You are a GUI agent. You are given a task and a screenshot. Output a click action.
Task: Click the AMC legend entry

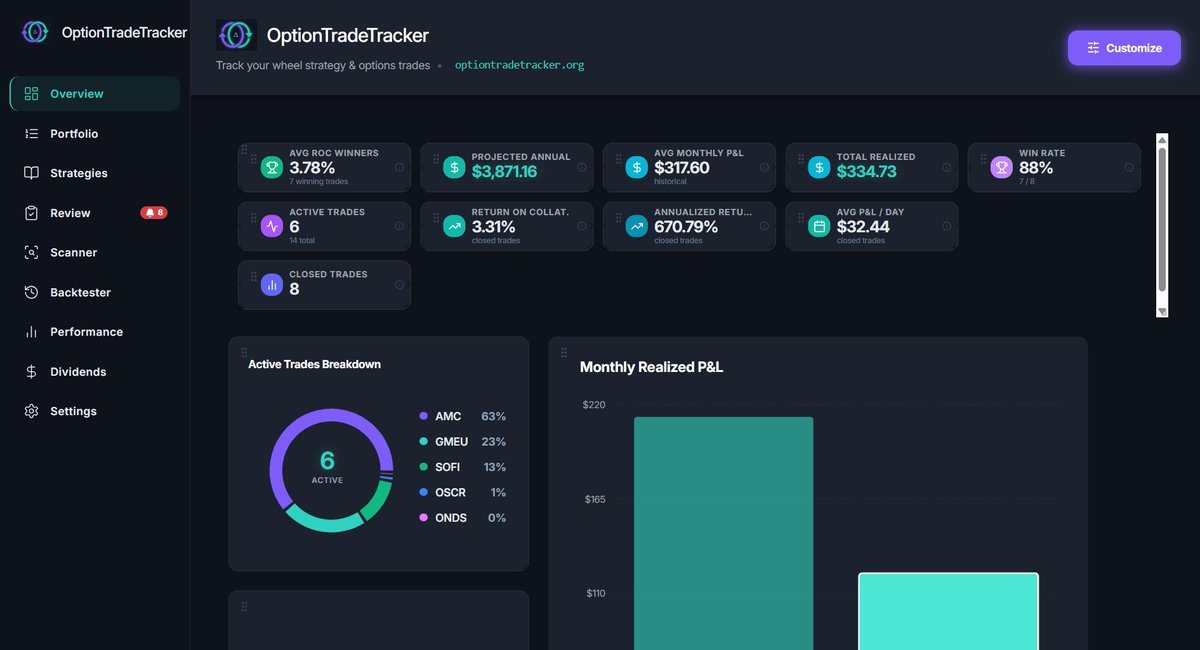[463, 416]
